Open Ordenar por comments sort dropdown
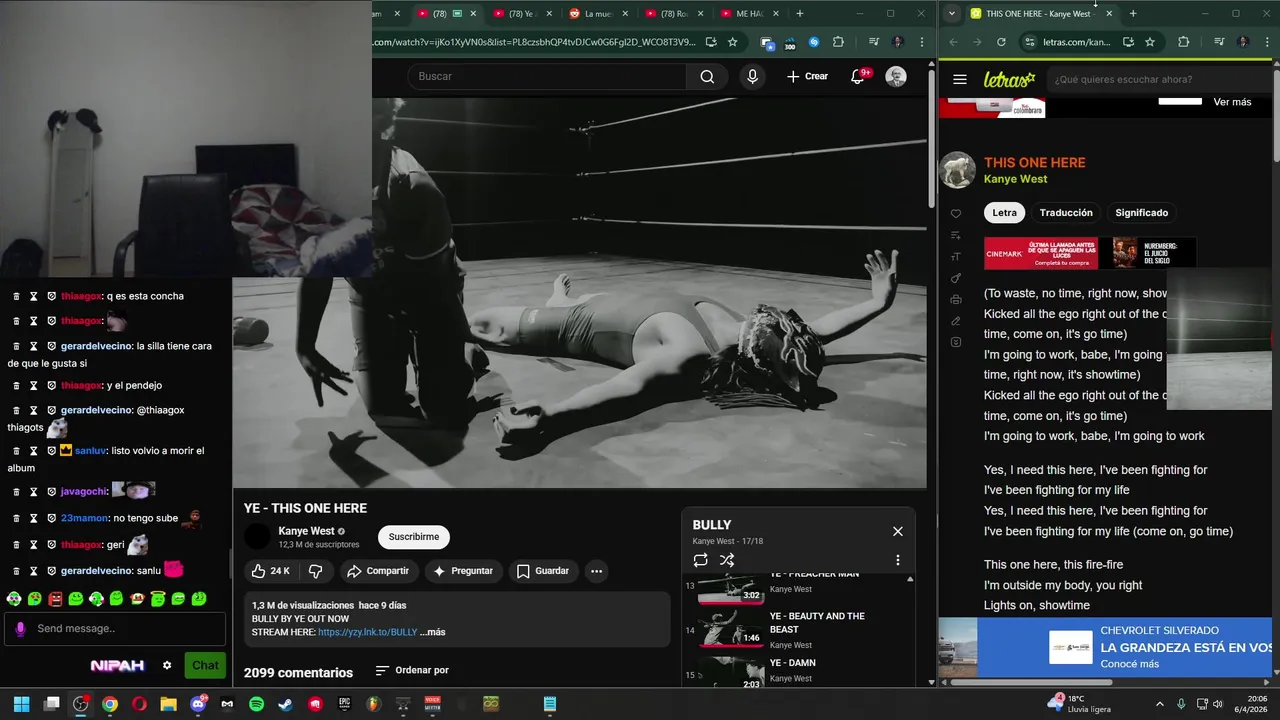The width and height of the screenshot is (1280, 720). [x=412, y=670]
